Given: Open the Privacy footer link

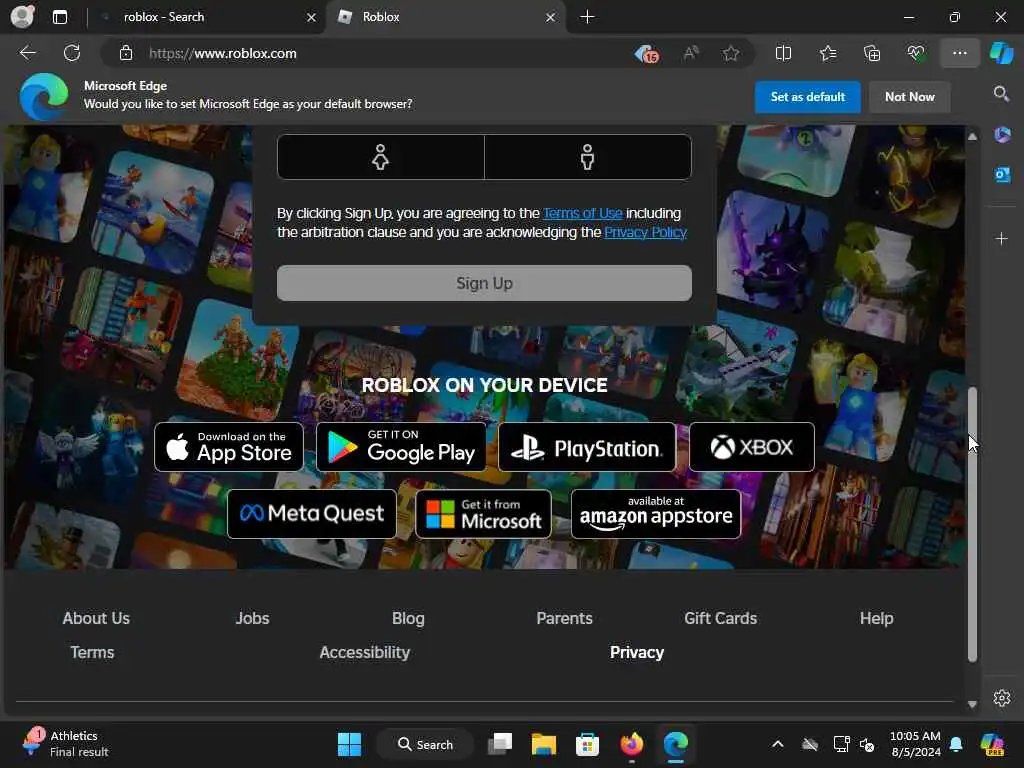Looking at the screenshot, I should tap(637, 652).
